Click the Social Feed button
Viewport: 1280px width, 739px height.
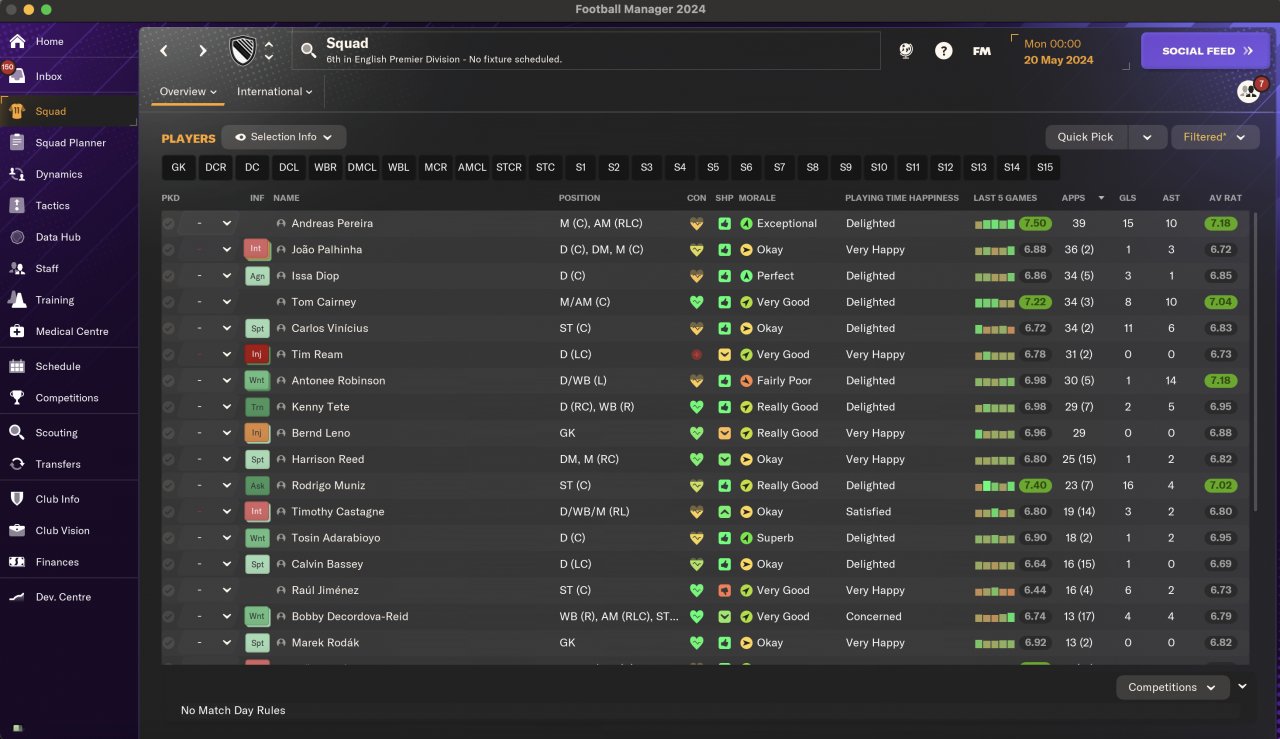[x=1207, y=51]
